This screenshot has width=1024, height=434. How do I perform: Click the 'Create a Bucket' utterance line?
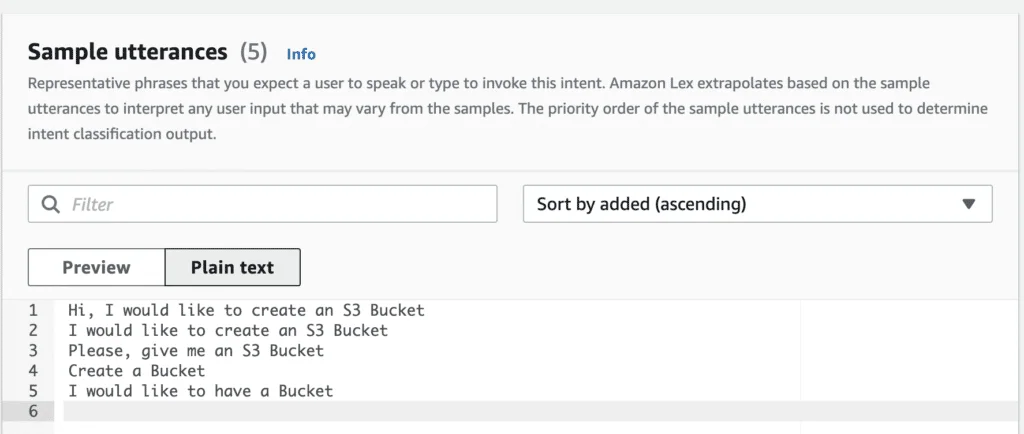point(136,371)
